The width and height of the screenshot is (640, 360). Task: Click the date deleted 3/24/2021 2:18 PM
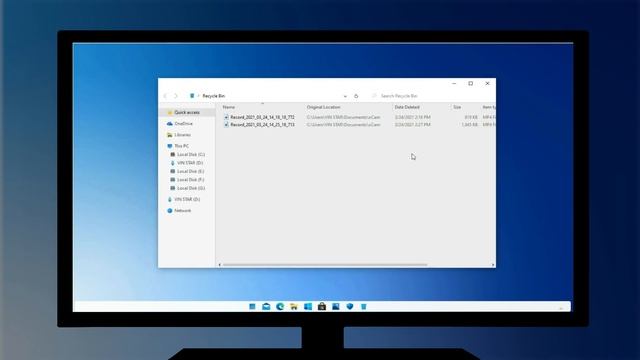pyautogui.click(x=413, y=117)
